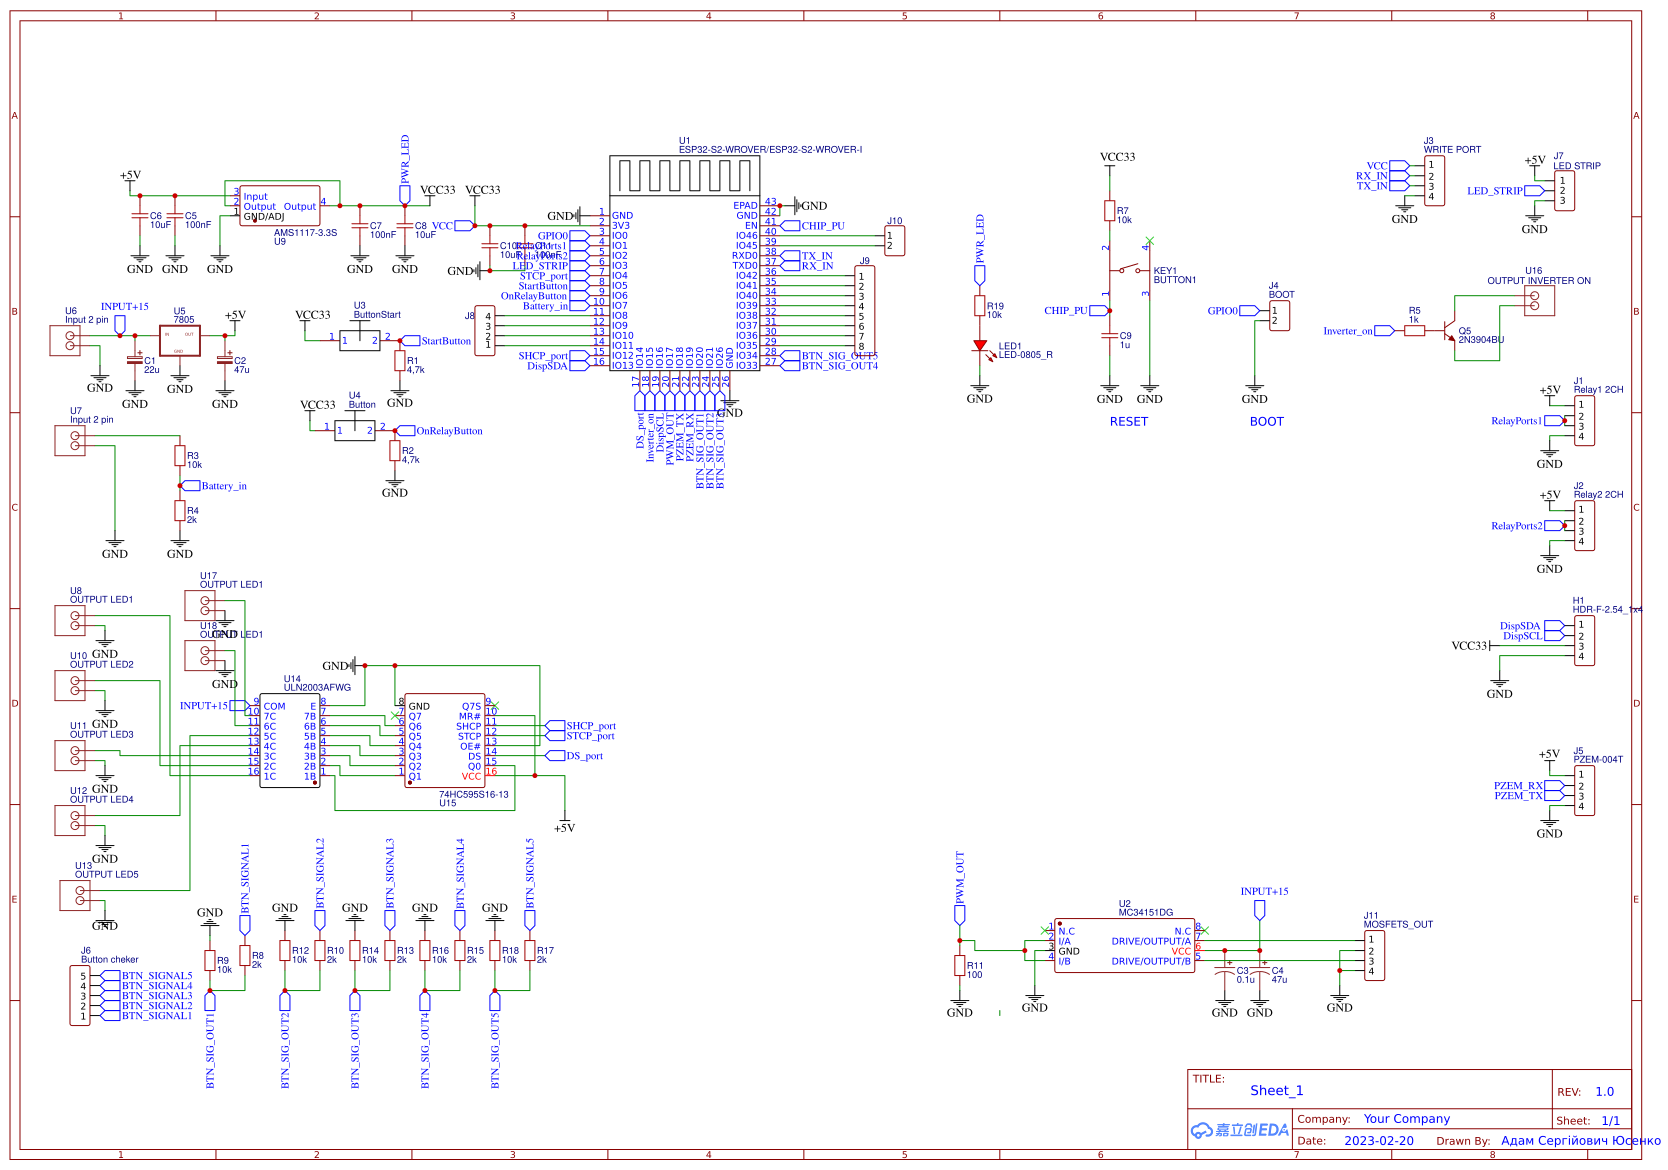Viewport: 1668px width, 1170px height.
Task: Click the KEY1 reset push button symbol
Action: click(1130, 268)
